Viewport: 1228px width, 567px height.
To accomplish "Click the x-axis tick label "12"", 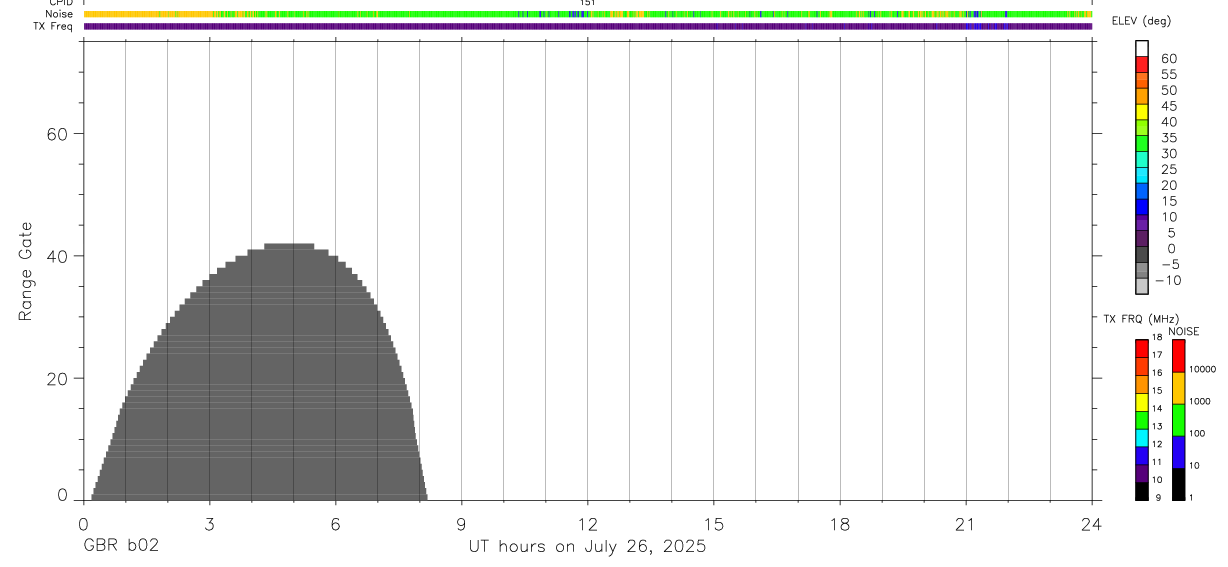I will [587, 524].
